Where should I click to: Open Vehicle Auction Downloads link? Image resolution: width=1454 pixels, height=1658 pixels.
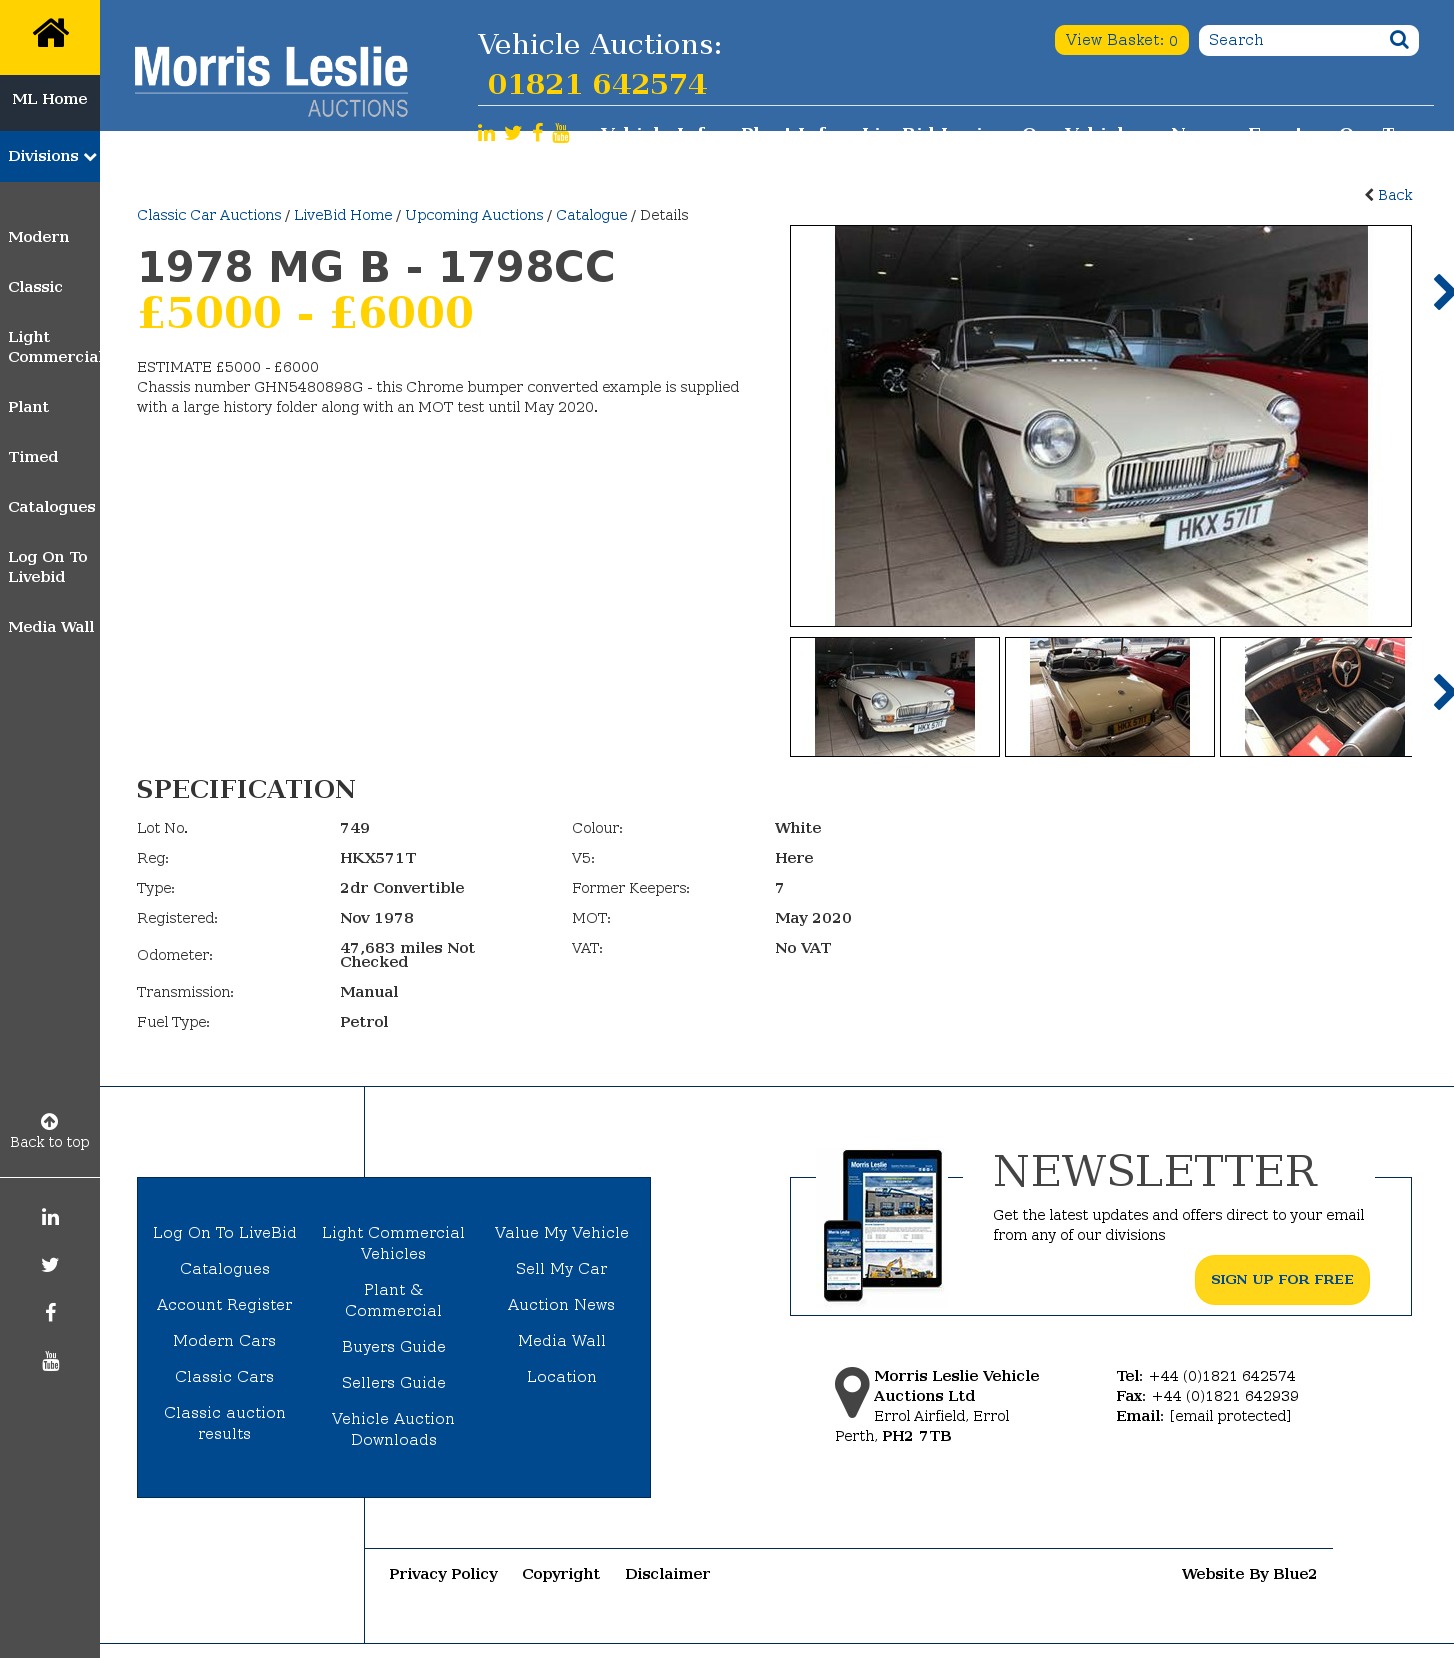click(x=394, y=1429)
